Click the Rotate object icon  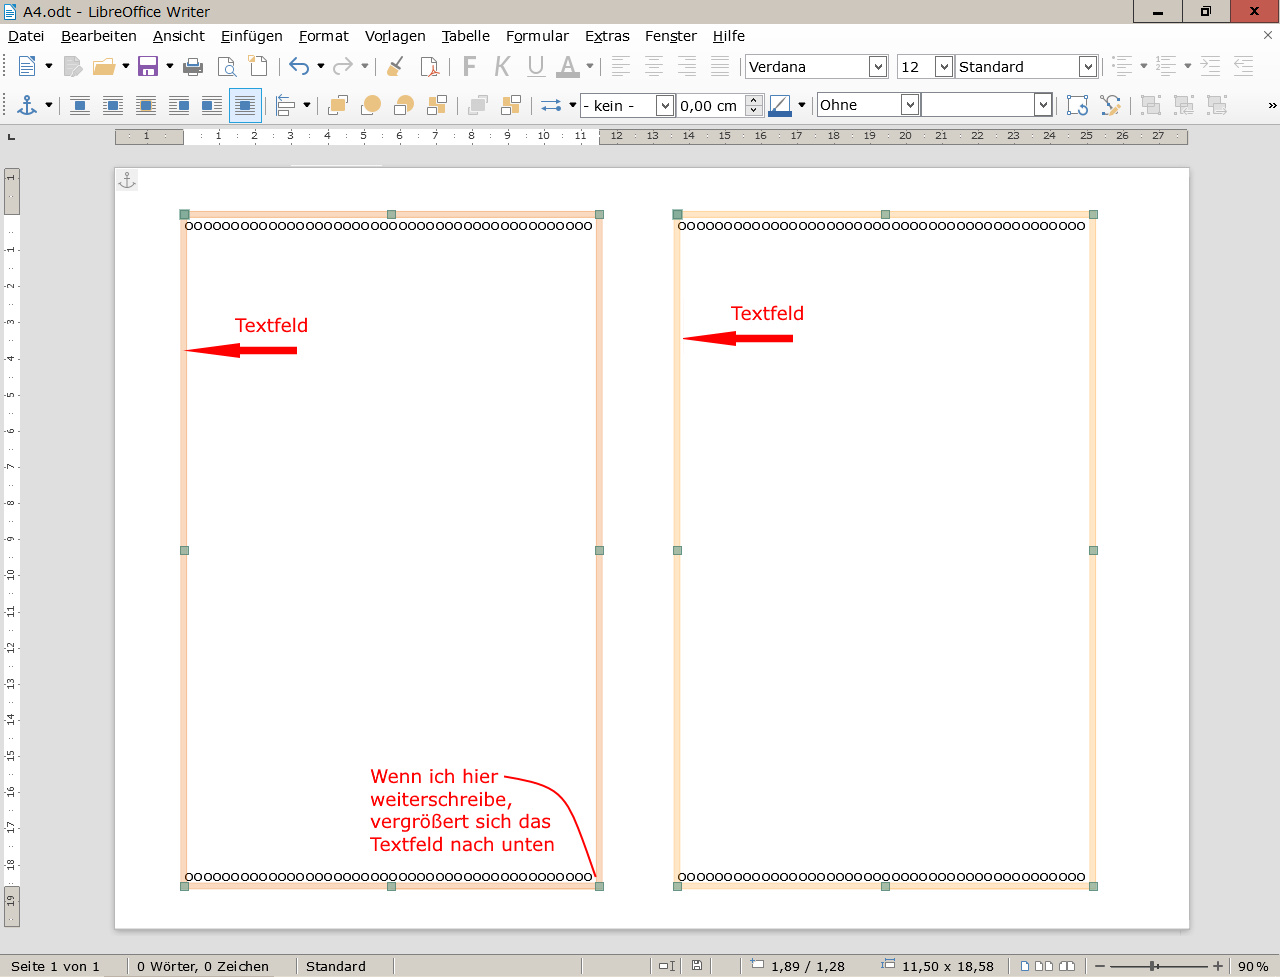1077,105
